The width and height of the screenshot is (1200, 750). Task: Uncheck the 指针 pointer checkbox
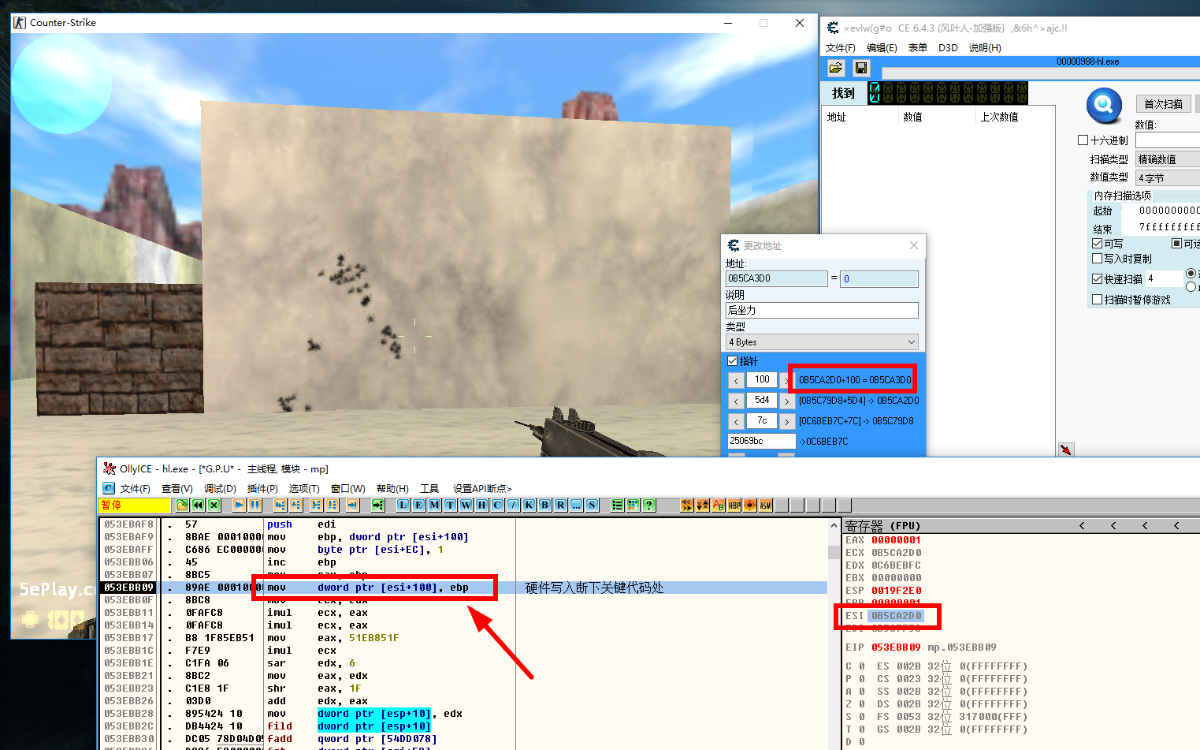pyautogui.click(x=732, y=361)
